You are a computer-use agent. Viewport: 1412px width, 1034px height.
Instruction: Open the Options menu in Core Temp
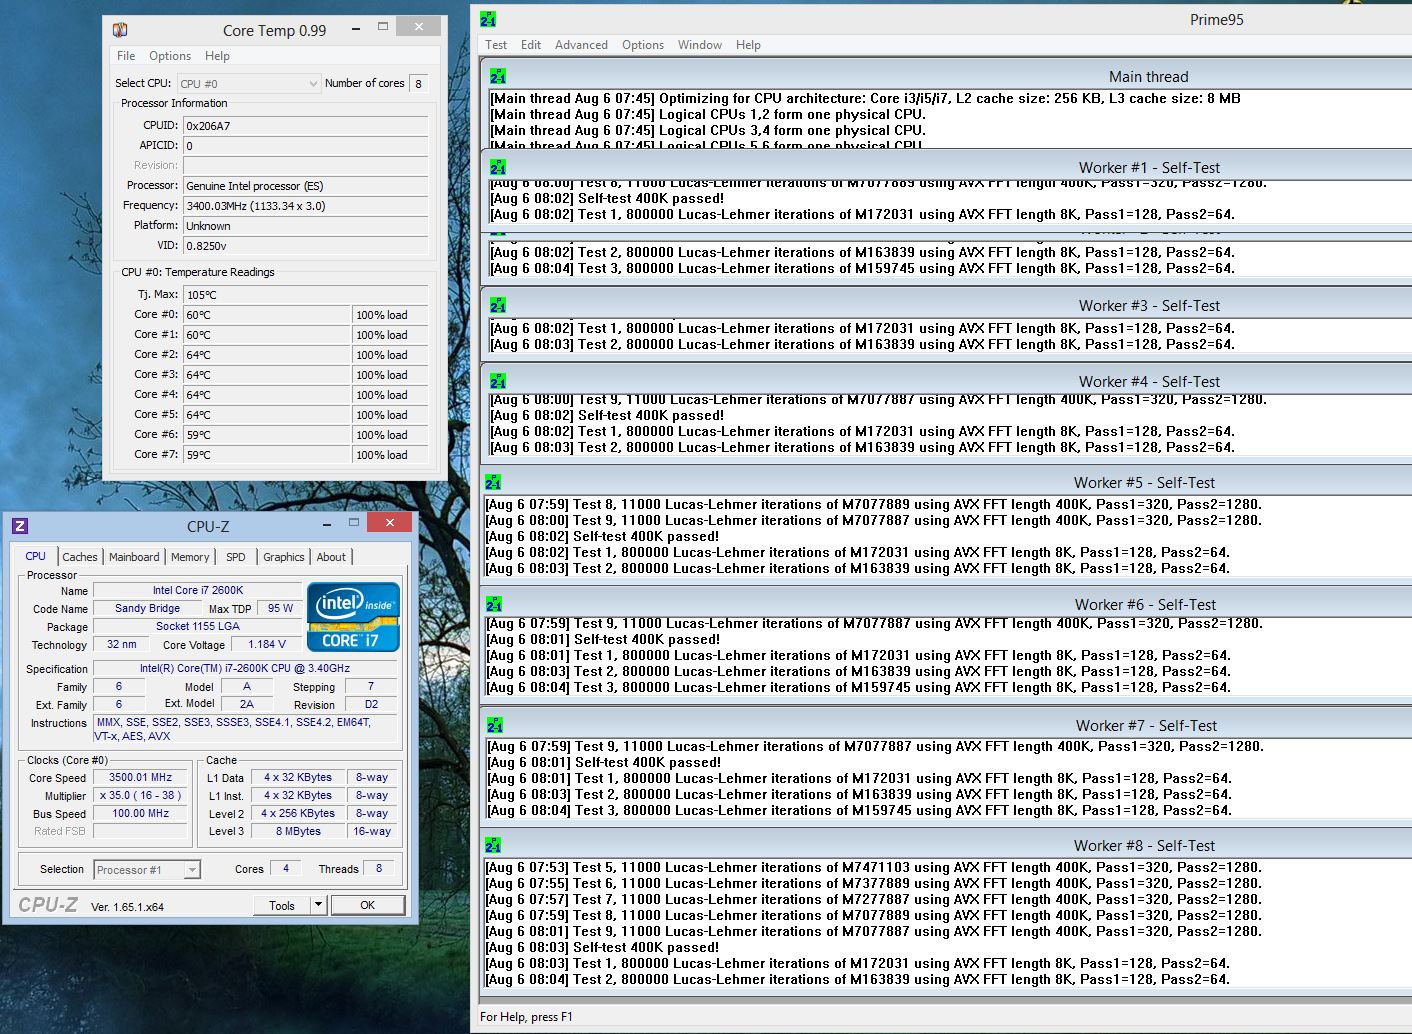170,56
